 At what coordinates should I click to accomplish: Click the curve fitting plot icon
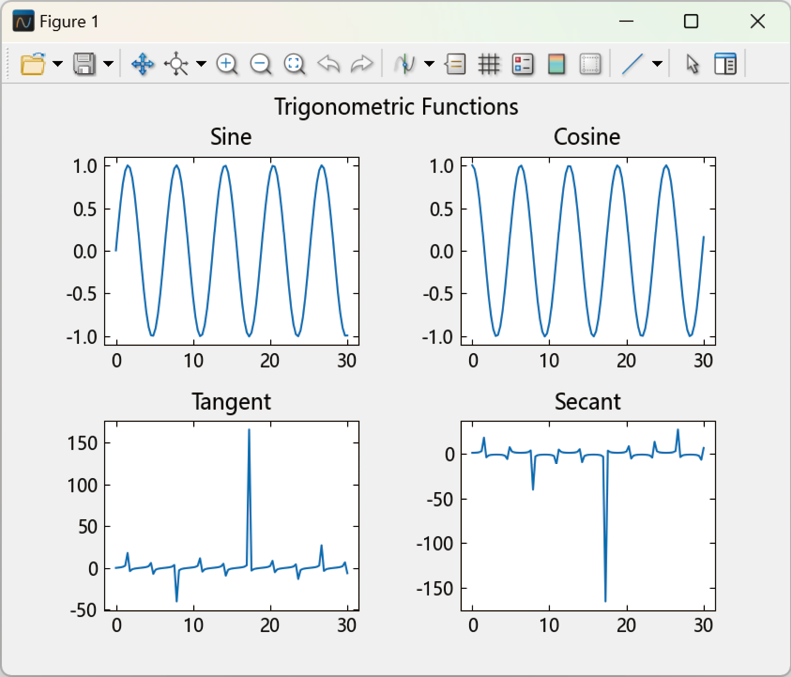coord(405,64)
